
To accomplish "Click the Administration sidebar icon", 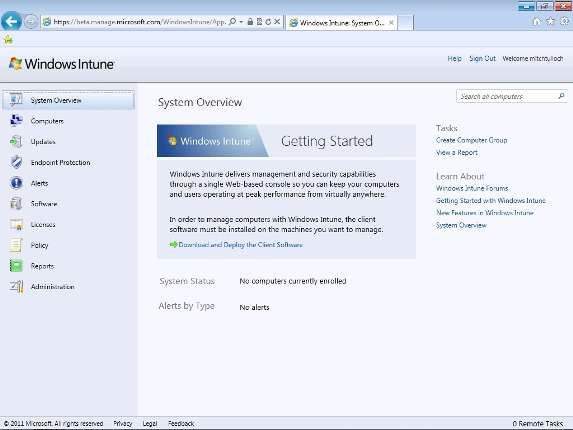I will coord(16,286).
